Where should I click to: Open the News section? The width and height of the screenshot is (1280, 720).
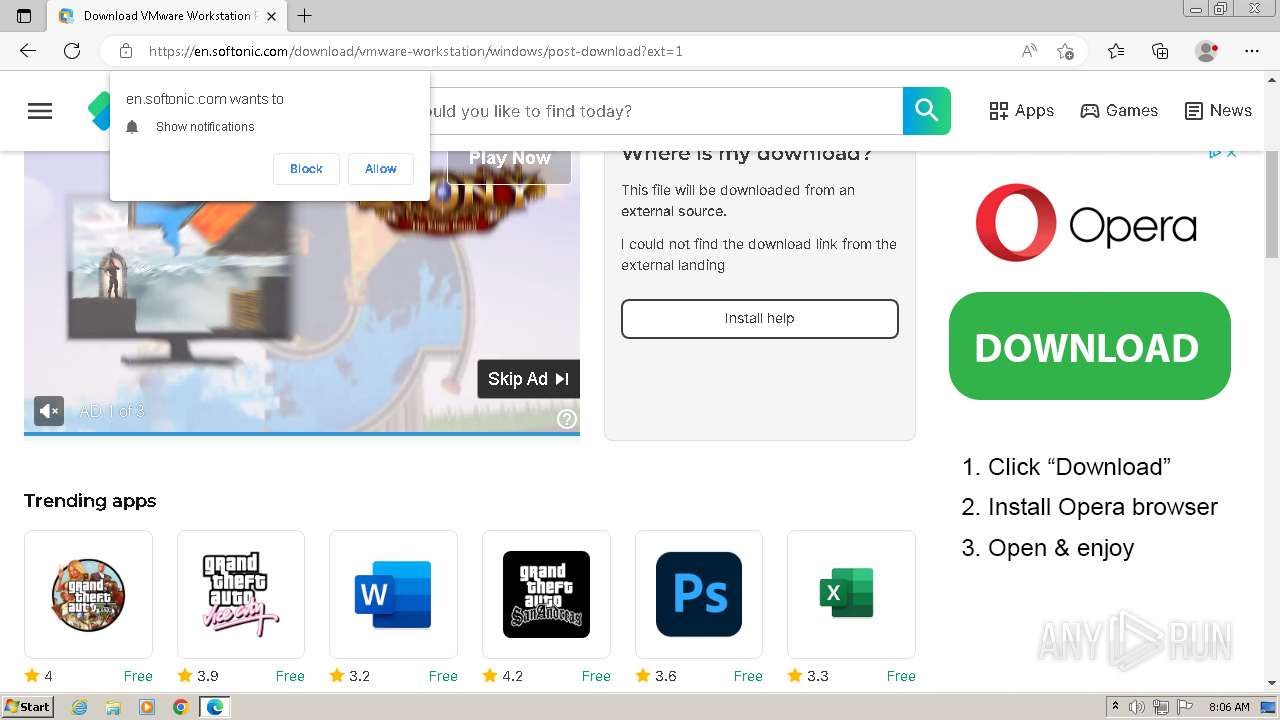pyautogui.click(x=1218, y=111)
